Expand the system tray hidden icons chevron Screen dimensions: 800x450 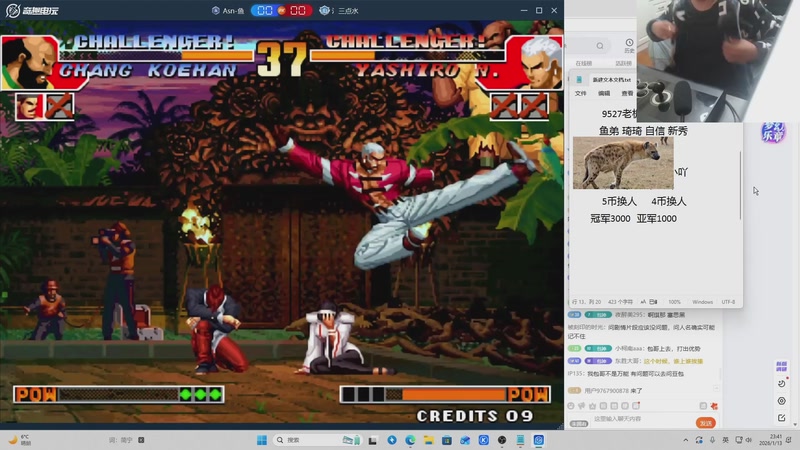686,440
